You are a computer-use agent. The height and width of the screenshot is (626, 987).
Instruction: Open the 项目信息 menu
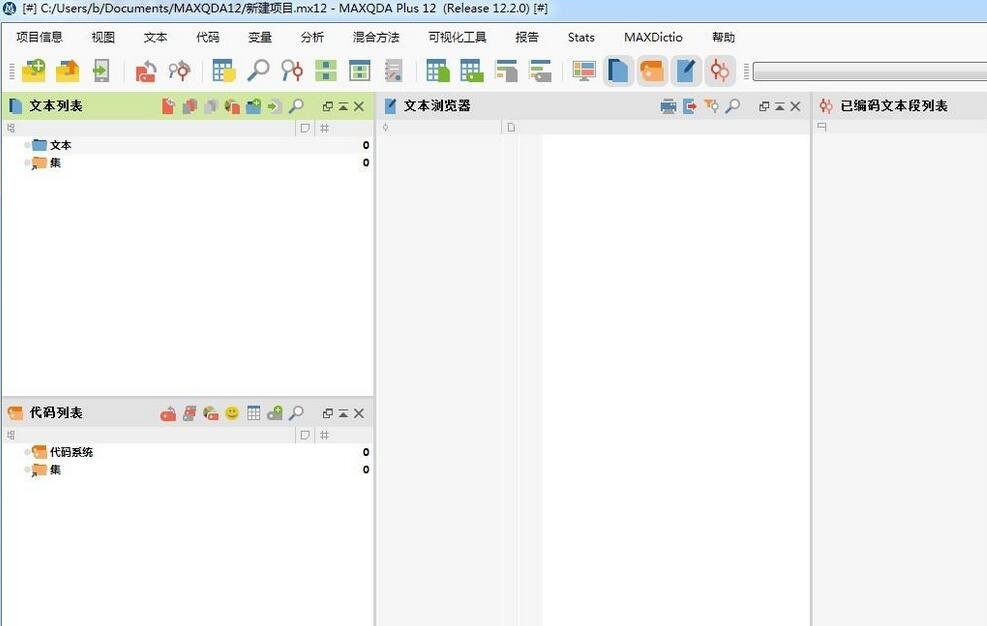40,37
